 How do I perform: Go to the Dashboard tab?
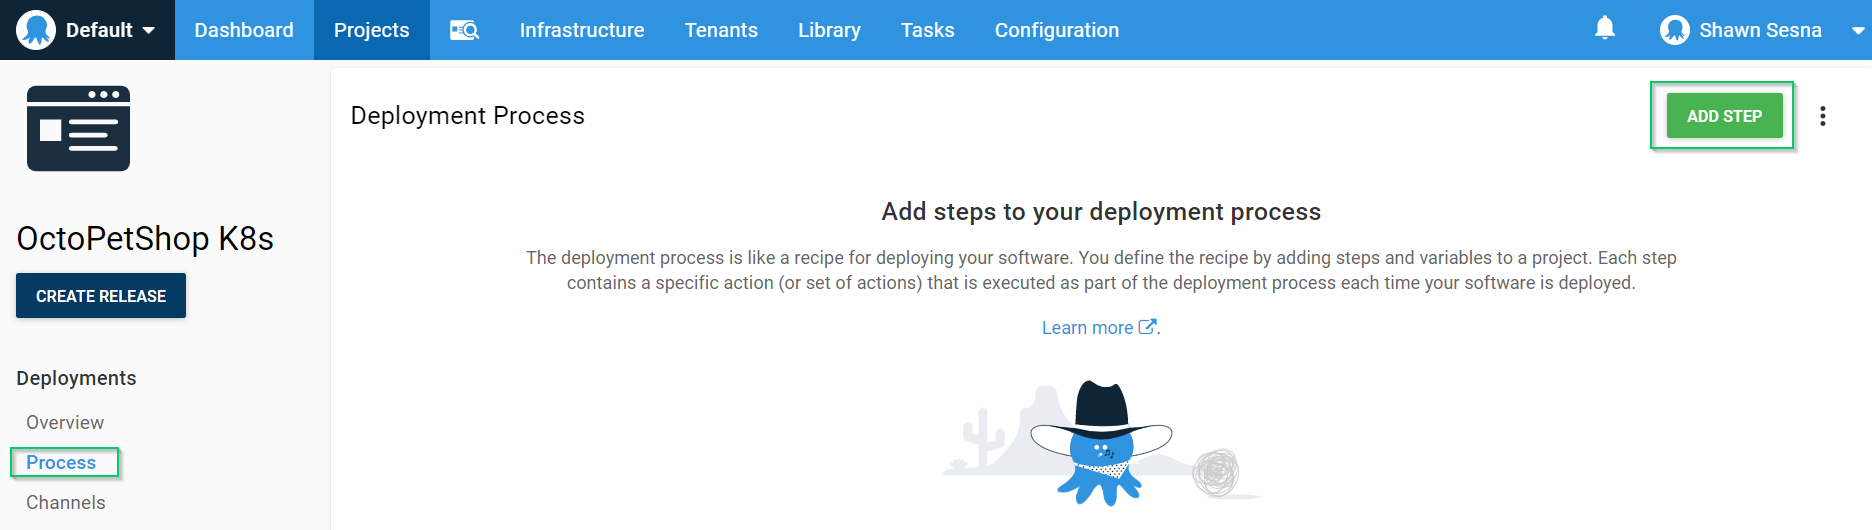tap(244, 30)
